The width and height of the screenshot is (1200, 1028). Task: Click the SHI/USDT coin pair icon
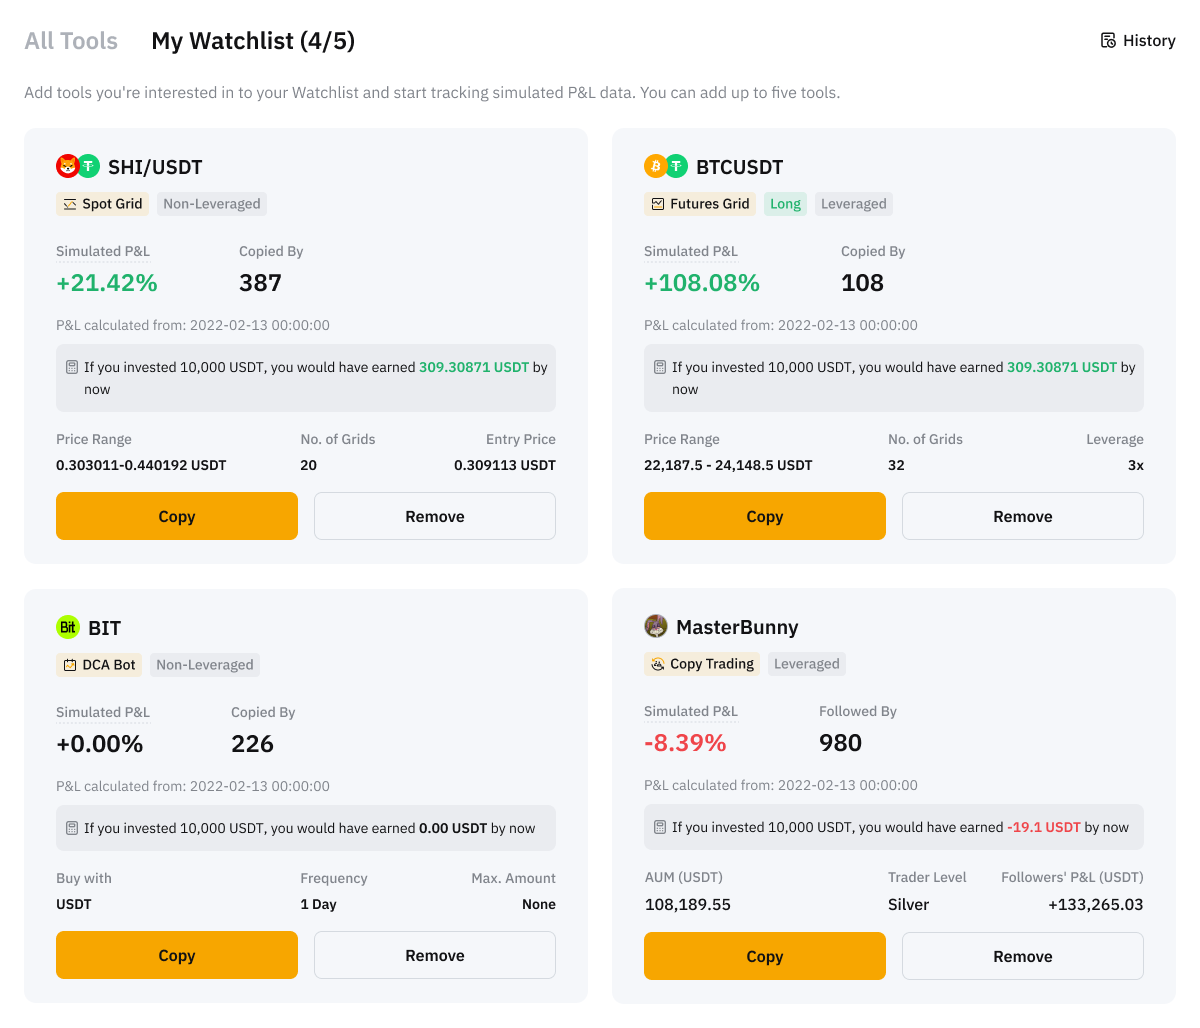point(78,166)
